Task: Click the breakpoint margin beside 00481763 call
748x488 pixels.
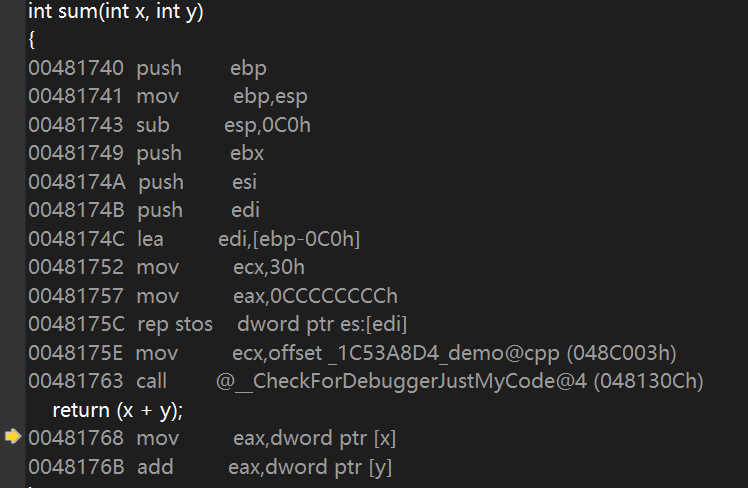Action: tap(12, 382)
